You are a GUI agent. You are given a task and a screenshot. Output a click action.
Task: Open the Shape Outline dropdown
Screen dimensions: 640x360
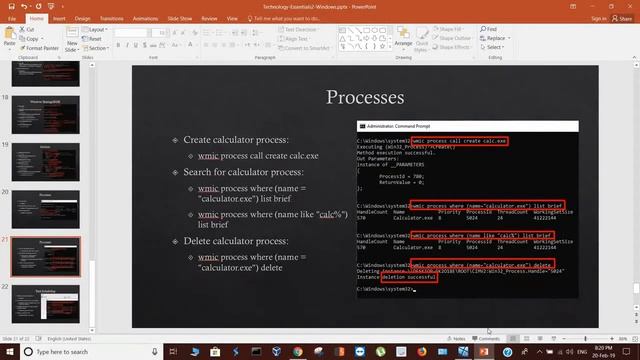(x=453, y=38)
